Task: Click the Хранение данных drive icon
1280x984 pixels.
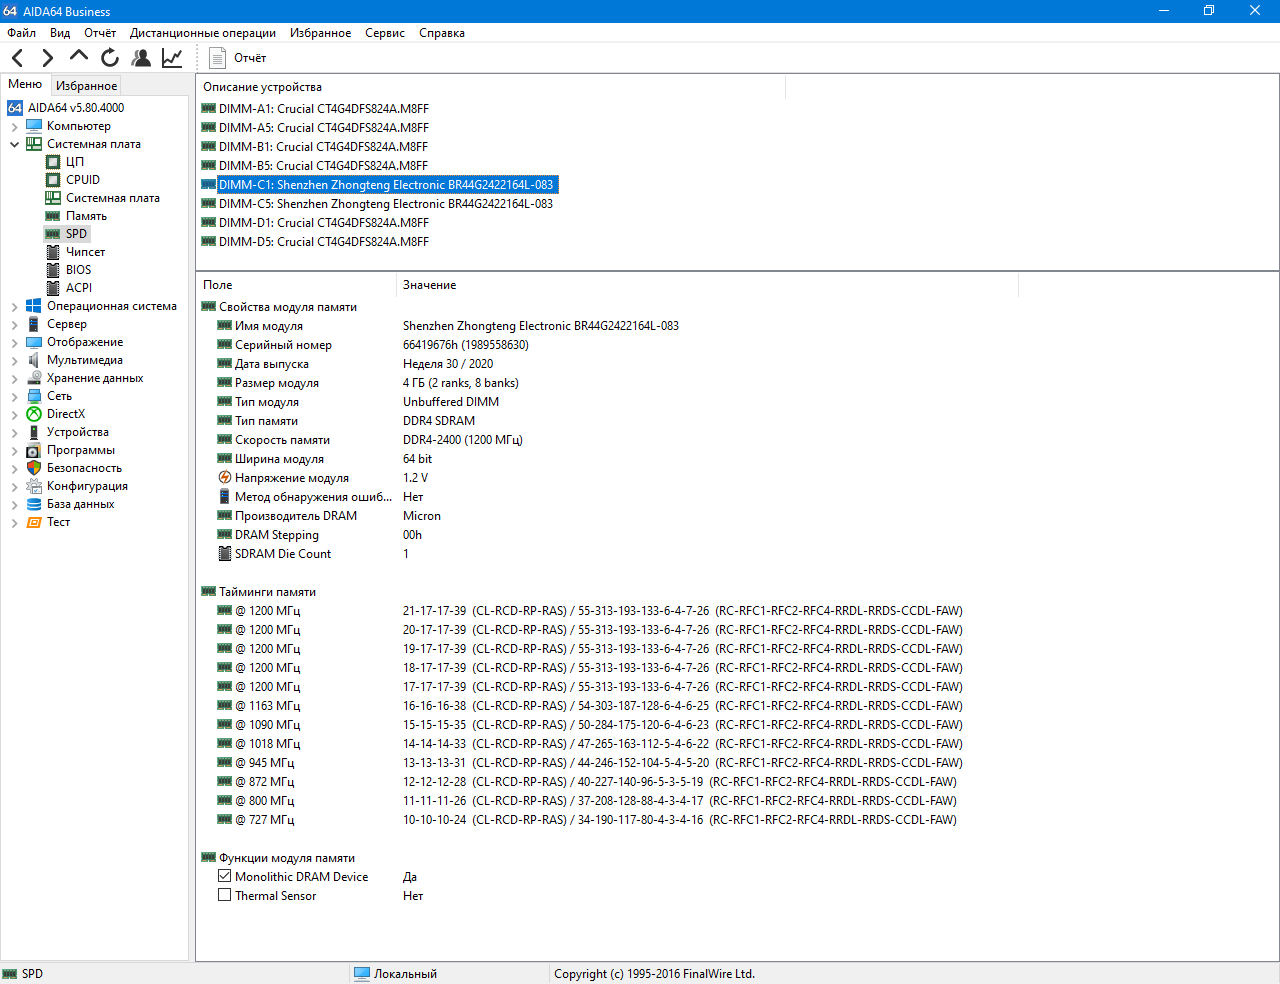Action: pos(34,378)
